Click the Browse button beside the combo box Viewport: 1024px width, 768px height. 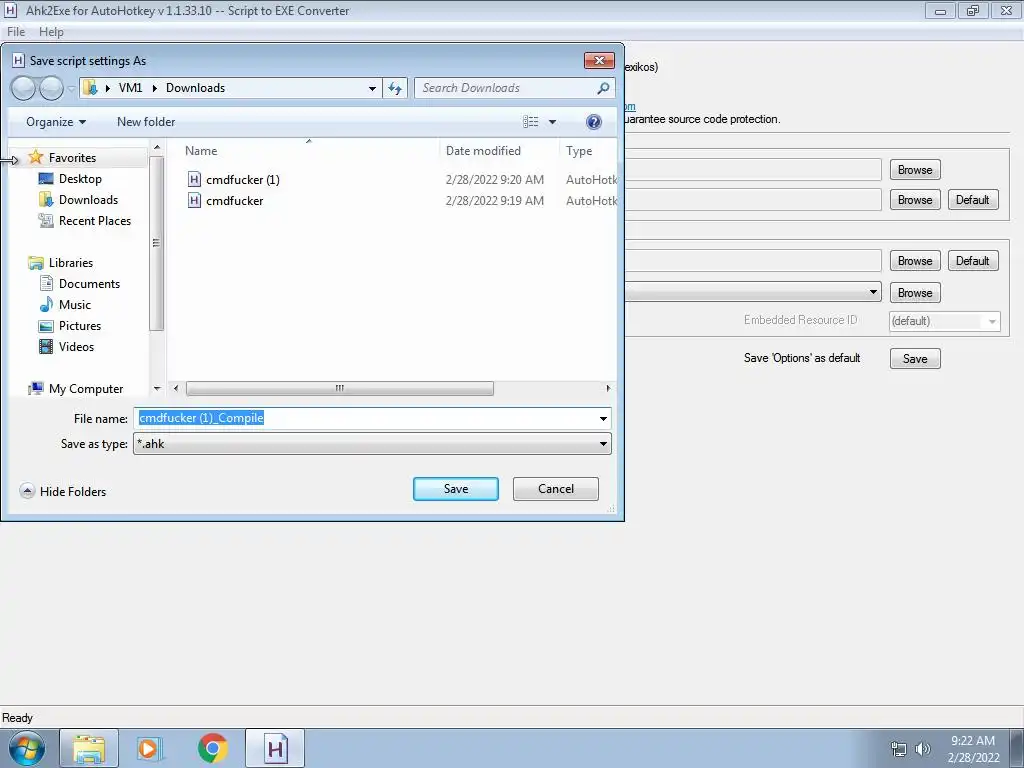(915, 293)
